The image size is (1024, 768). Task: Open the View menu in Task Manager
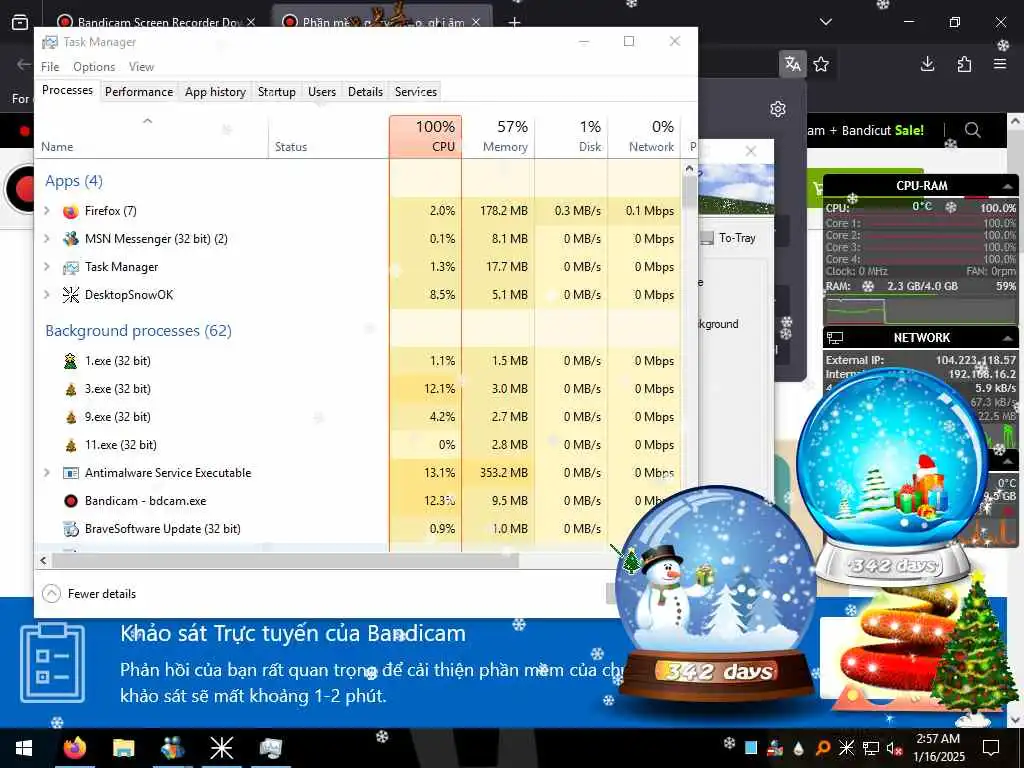tap(141, 67)
